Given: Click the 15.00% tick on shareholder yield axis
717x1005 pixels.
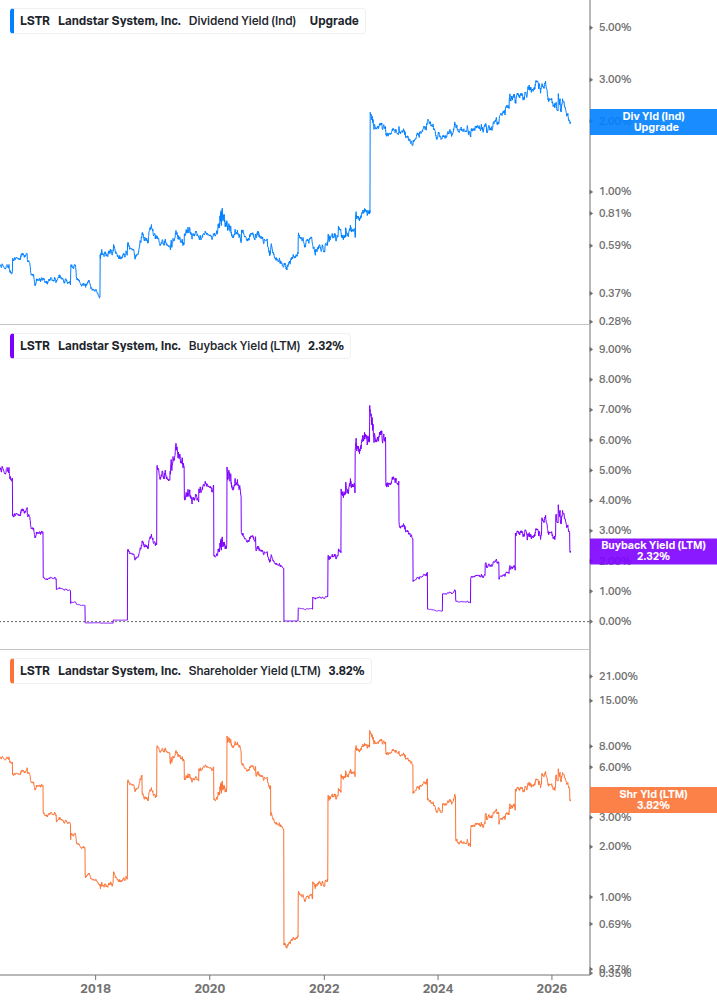Looking at the screenshot, I should [618, 701].
